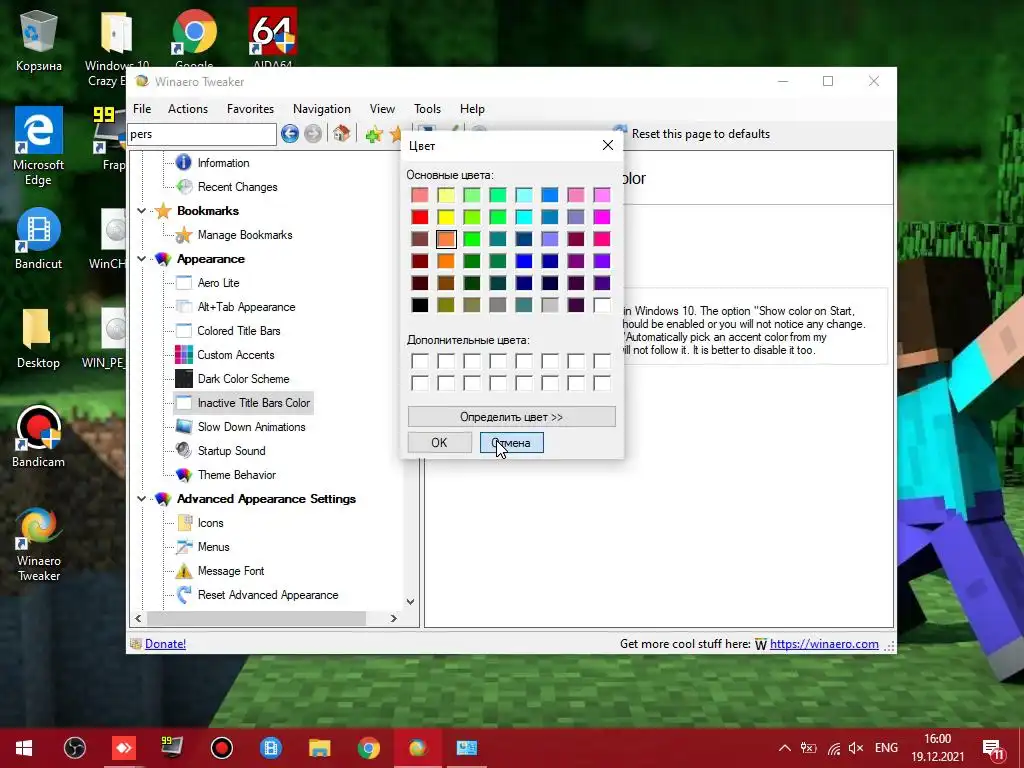Open Корзина recycle bin on desktop
This screenshot has height=768, width=1024.
pos(39,41)
